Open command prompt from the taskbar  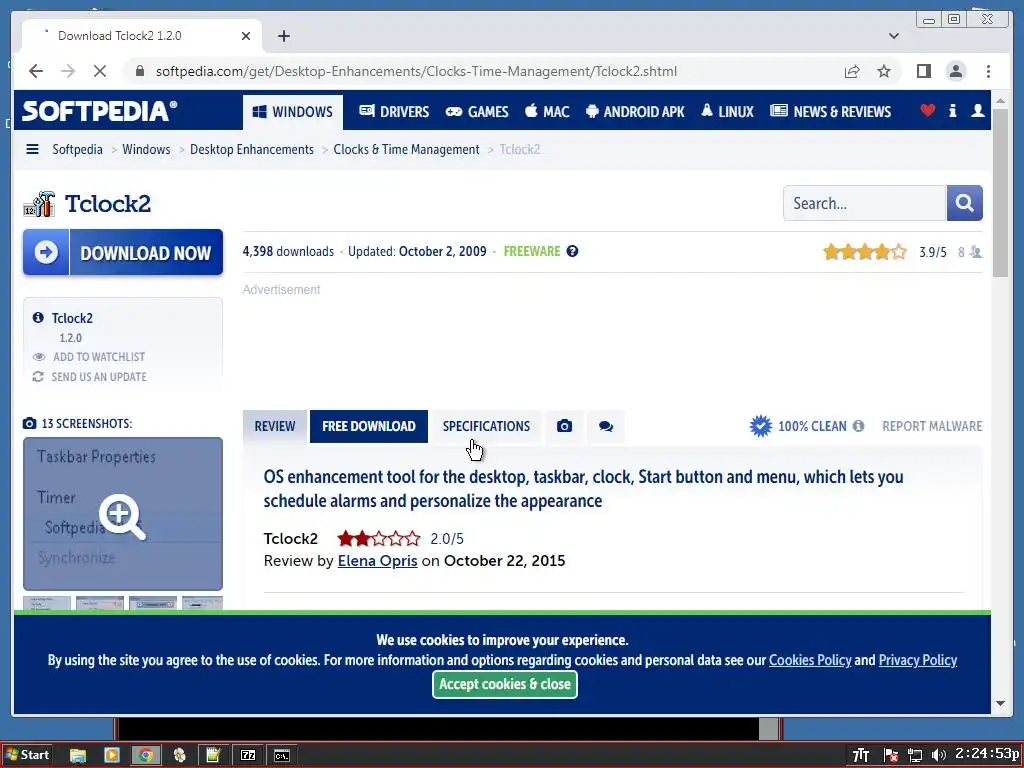[x=281, y=756]
